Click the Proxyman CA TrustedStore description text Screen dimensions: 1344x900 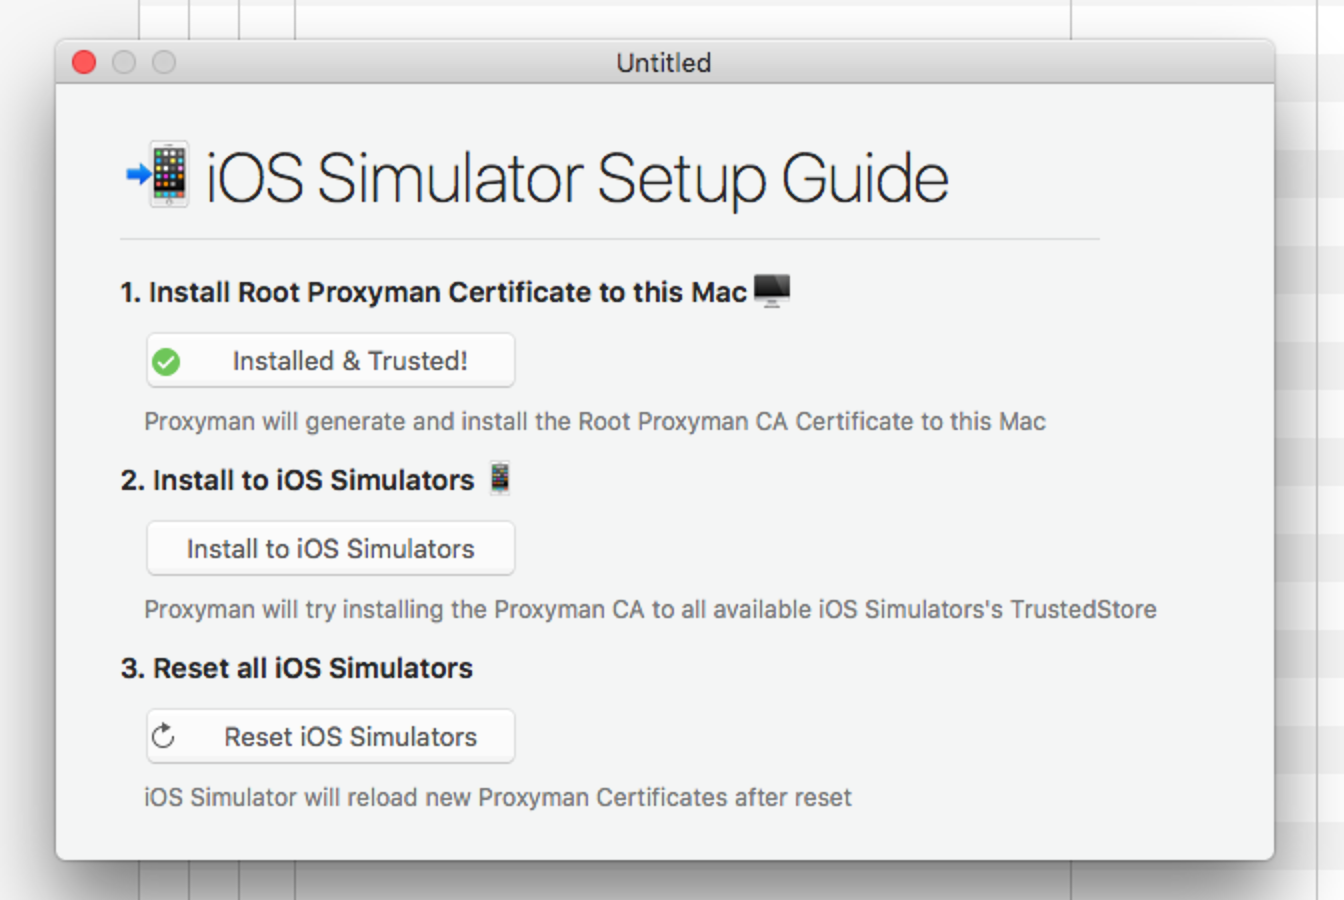[x=648, y=609]
